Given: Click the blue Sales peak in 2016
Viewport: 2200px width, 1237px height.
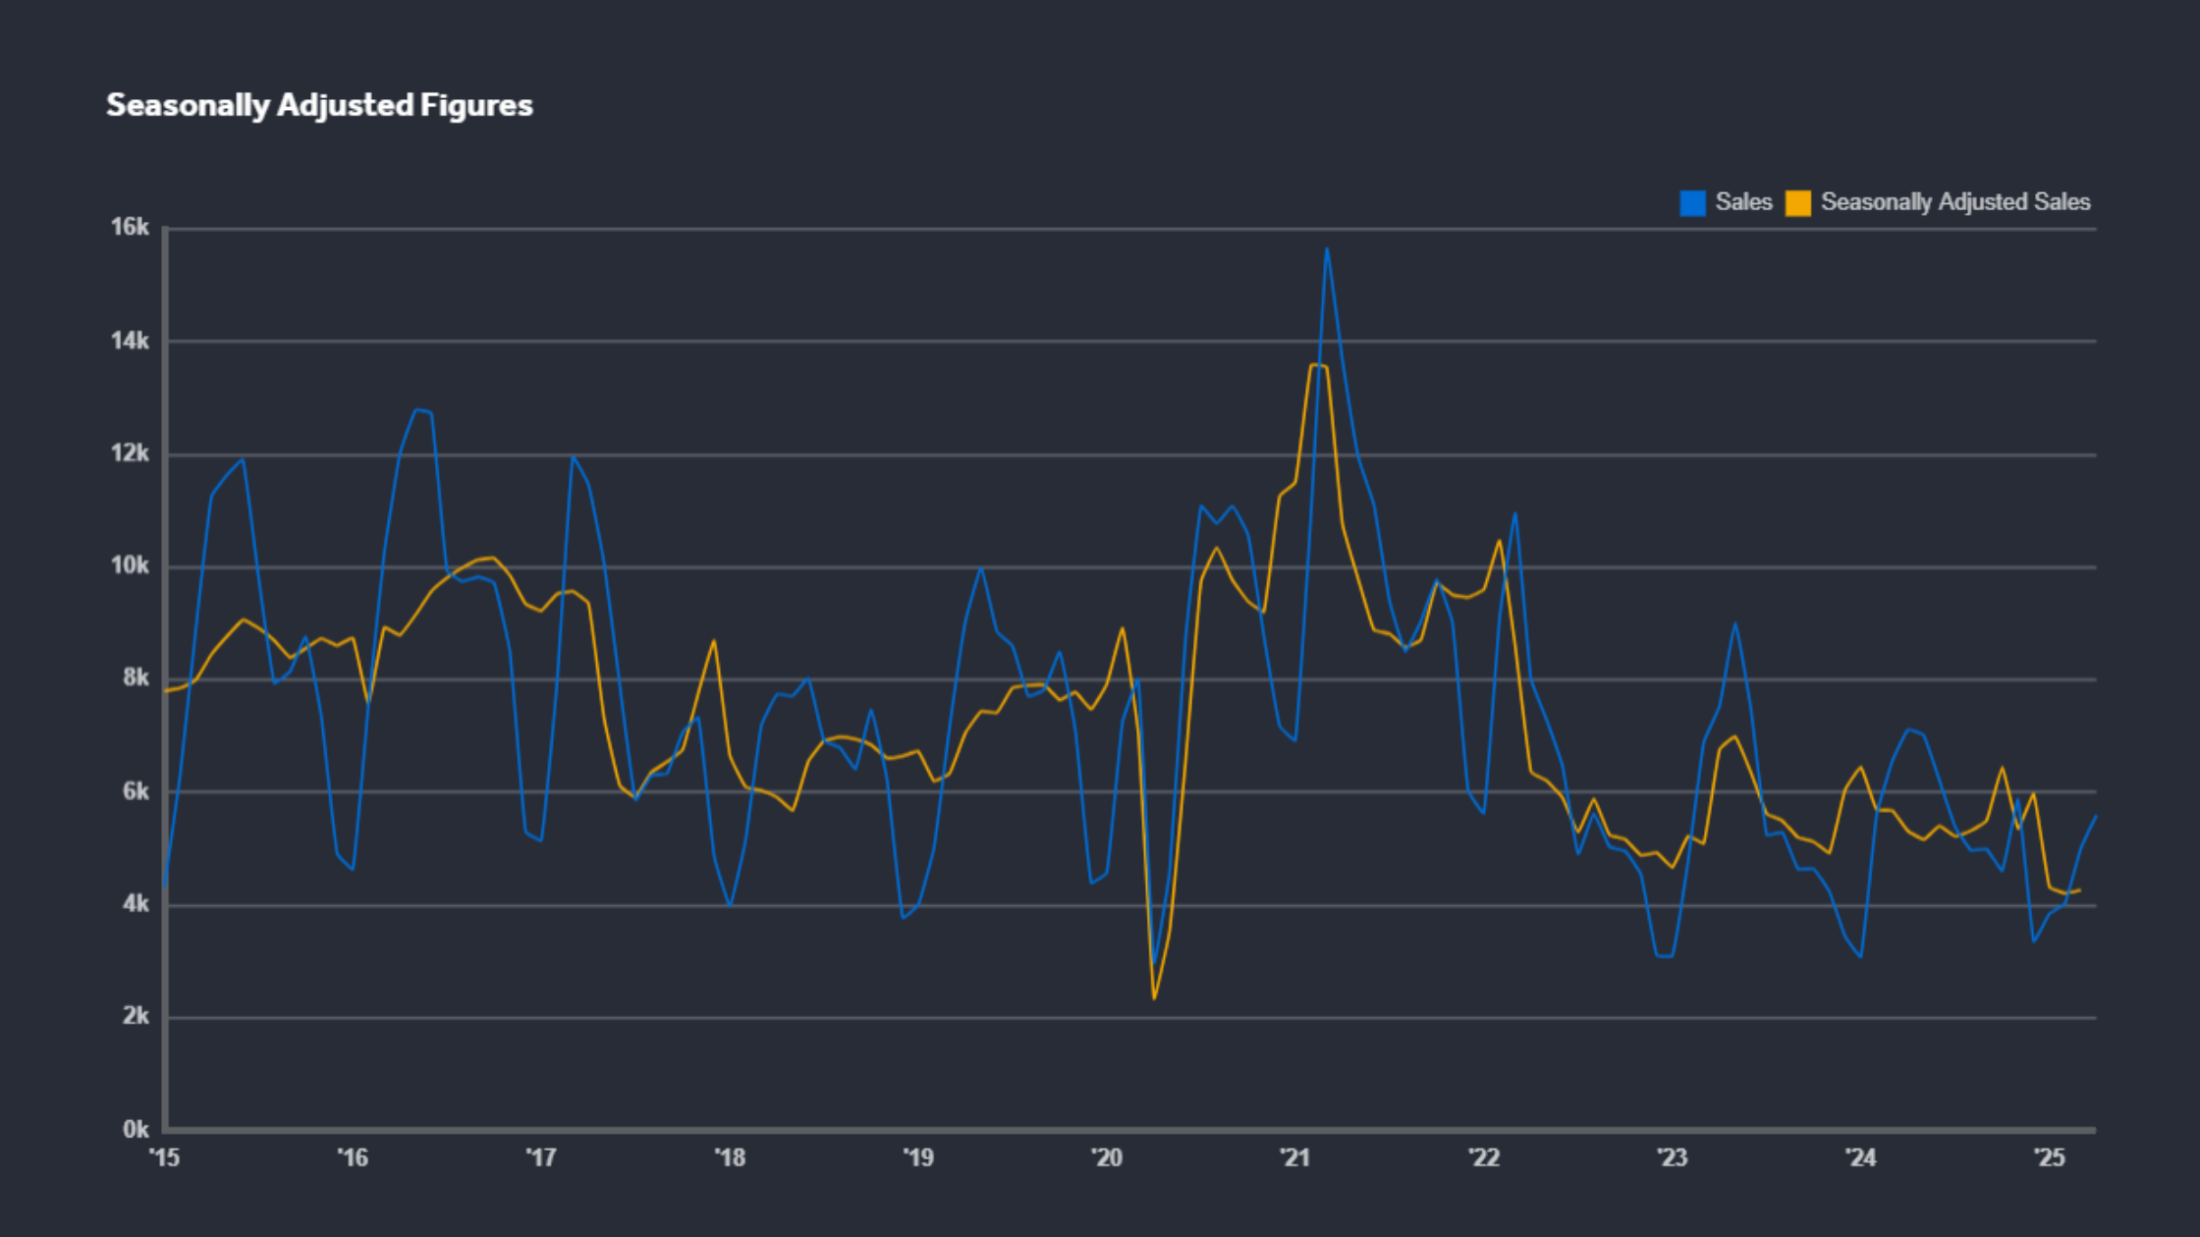Looking at the screenshot, I should click(417, 409).
